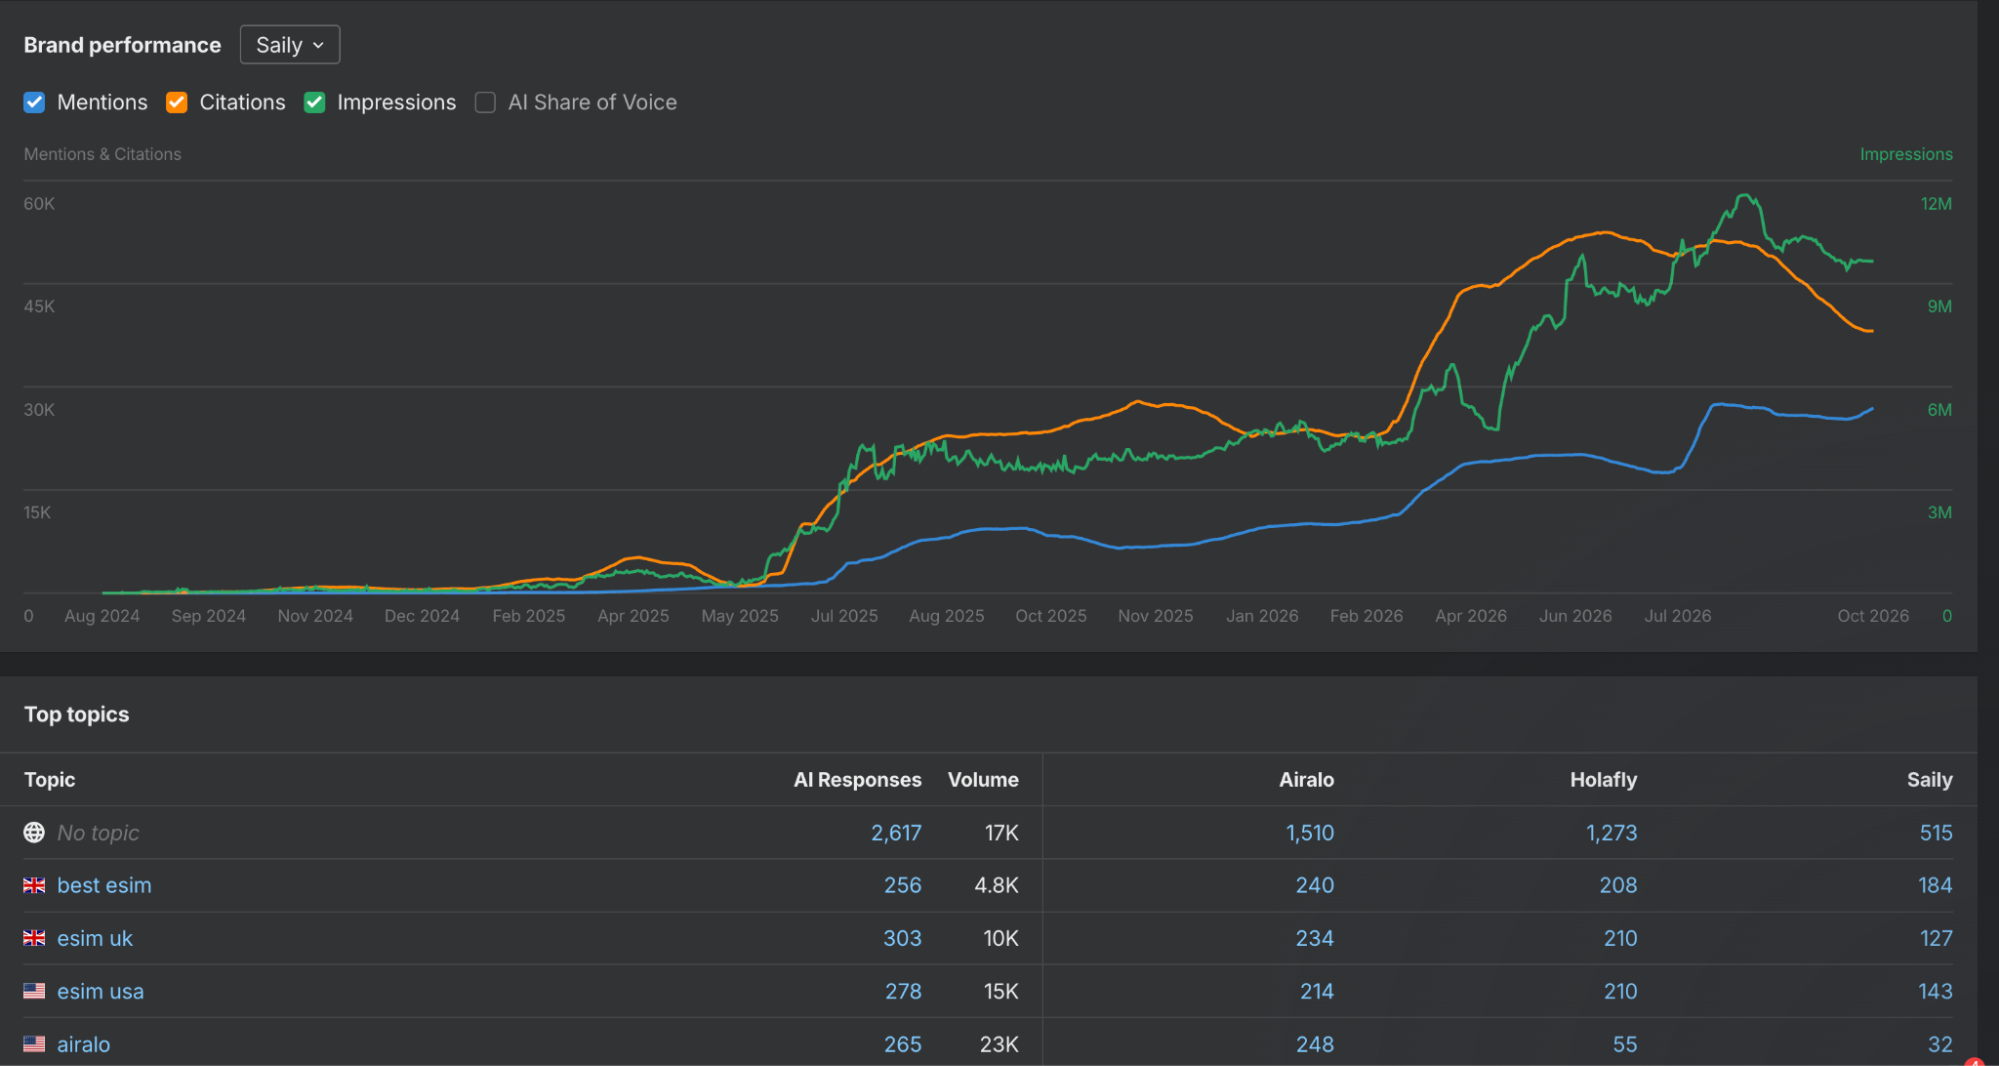Open AI Responses value 265 for airalo
The image size is (1999, 1066).
coord(903,1044)
